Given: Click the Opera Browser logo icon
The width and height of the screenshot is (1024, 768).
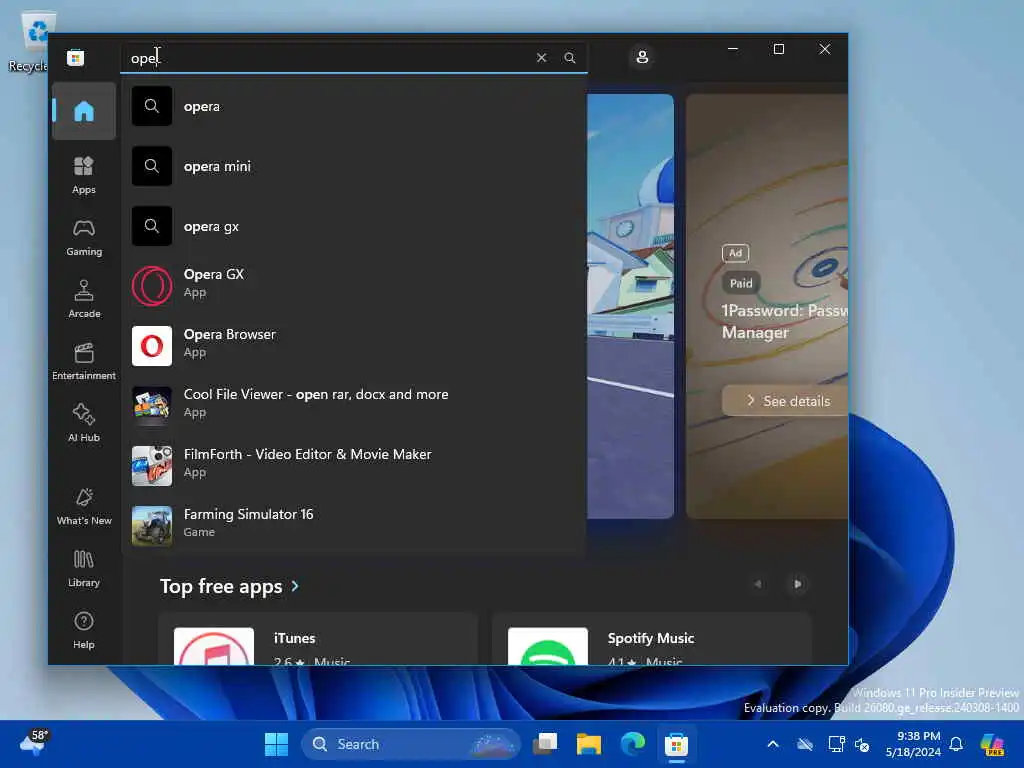Looking at the screenshot, I should pyautogui.click(x=152, y=345).
